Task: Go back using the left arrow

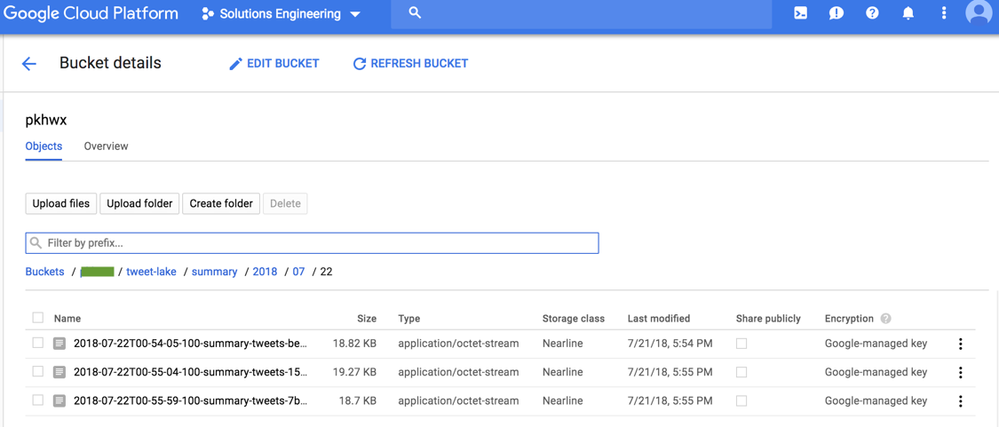Action: pos(29,64)
